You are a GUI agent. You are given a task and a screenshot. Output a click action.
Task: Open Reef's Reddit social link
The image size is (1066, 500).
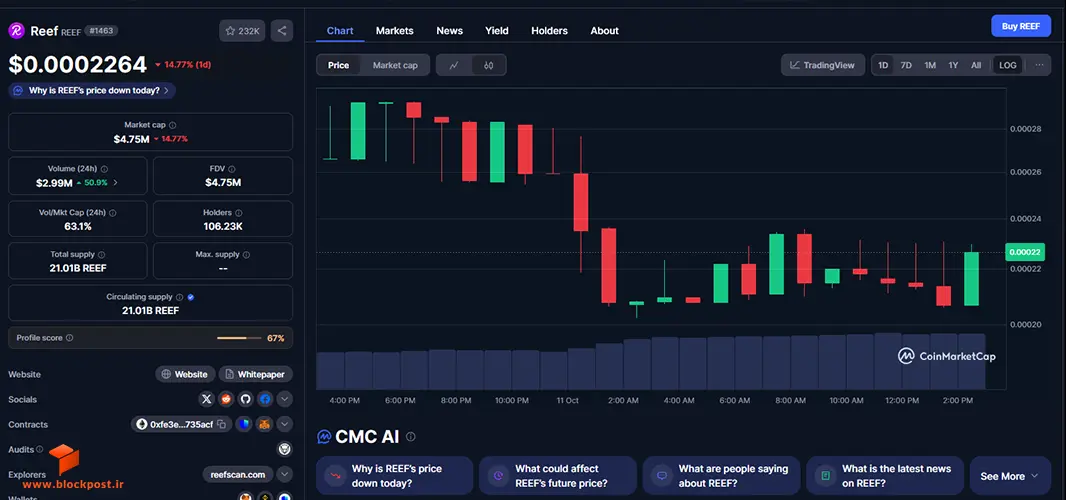[226, 399]
